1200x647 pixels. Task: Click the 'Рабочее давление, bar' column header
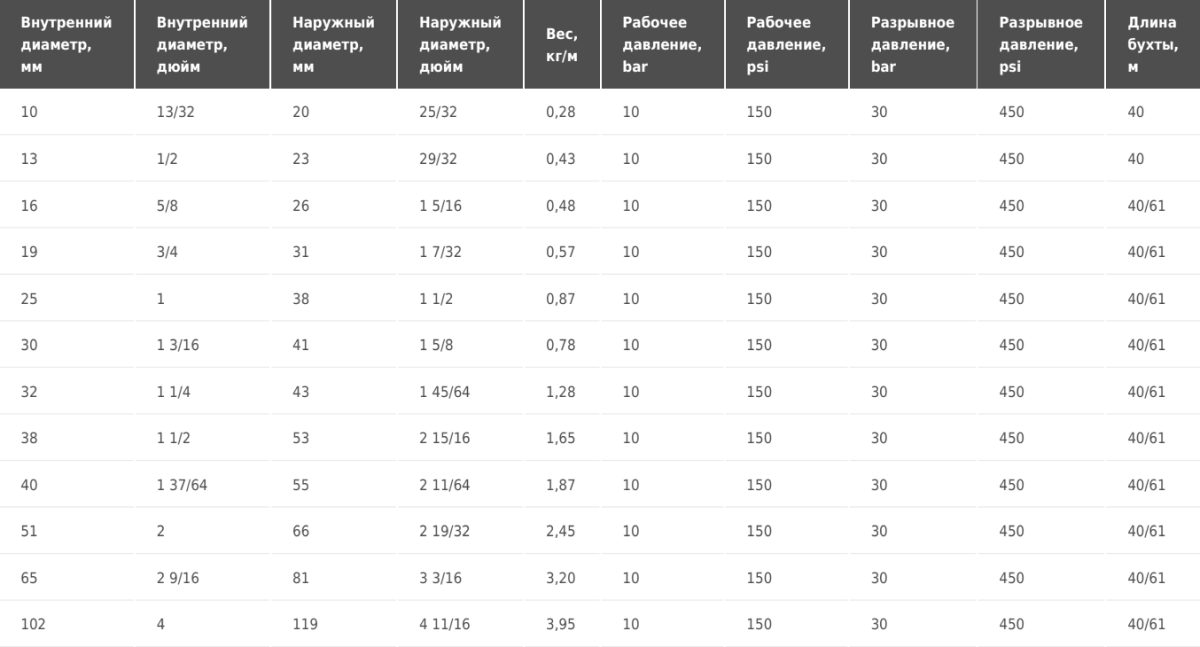click(x=663, y=45)
